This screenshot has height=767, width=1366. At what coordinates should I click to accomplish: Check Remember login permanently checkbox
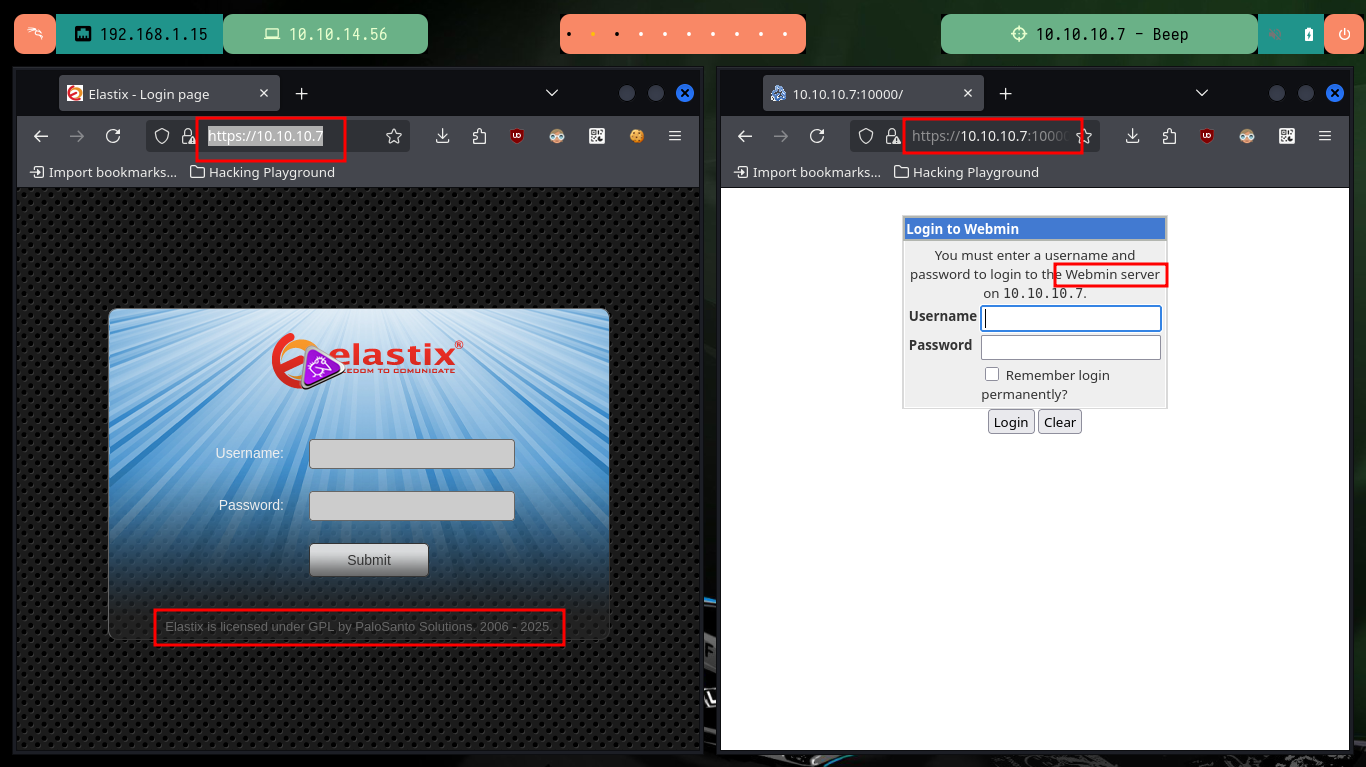pyautogui.click(x=992, y=374)
